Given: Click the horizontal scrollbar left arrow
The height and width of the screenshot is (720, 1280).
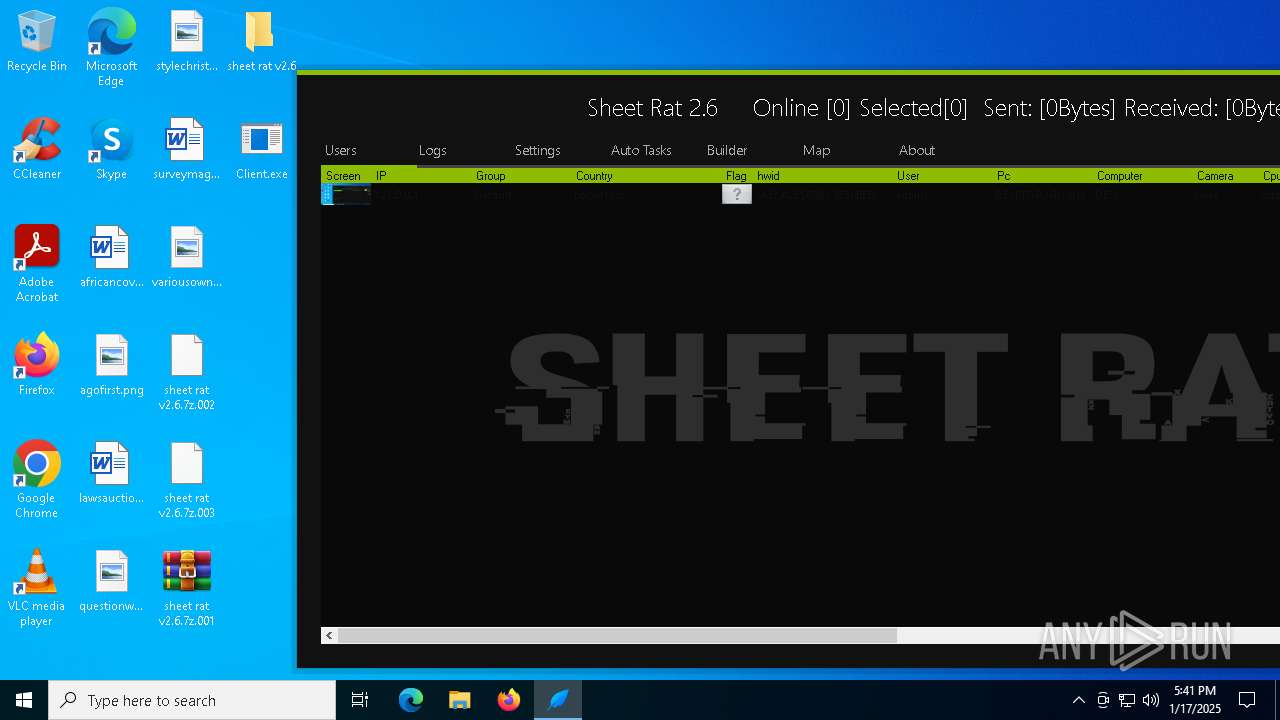Looking at the screenshot, I should 329,636.
